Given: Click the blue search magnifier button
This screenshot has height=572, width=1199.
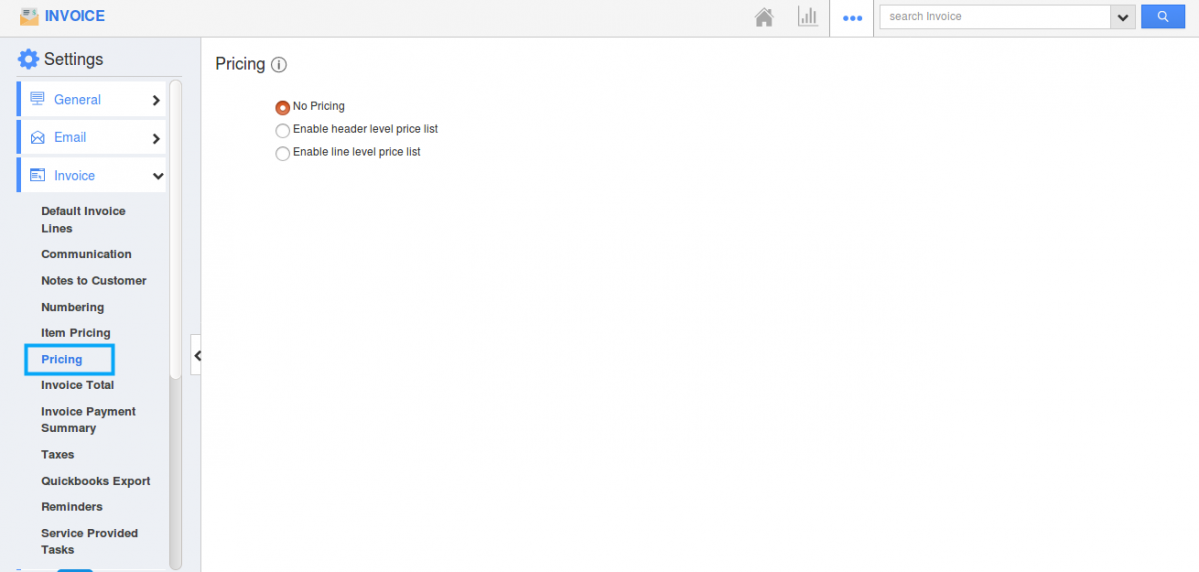Looking at the screenshot, I should (x=1162, y=16).
